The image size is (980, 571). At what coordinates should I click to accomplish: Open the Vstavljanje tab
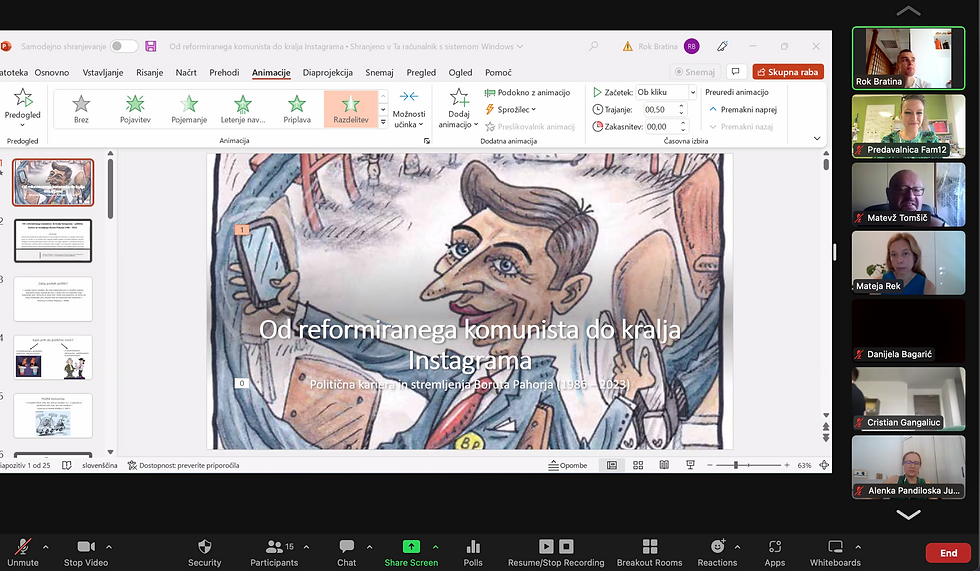(102, 72)
